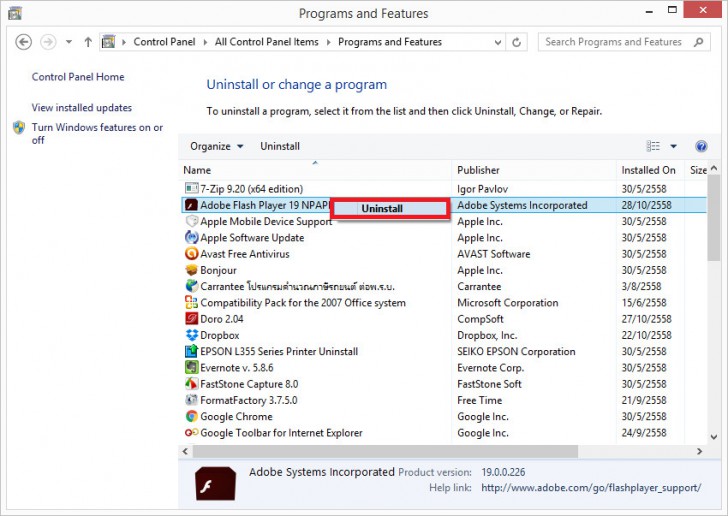Click the Avast Free Antivirus icon
This screenshot has height=516, width=728.
point(191,254)
